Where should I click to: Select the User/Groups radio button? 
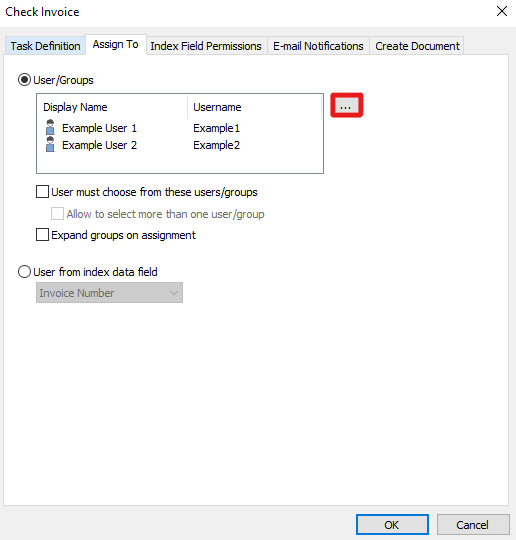pos(24,80)
